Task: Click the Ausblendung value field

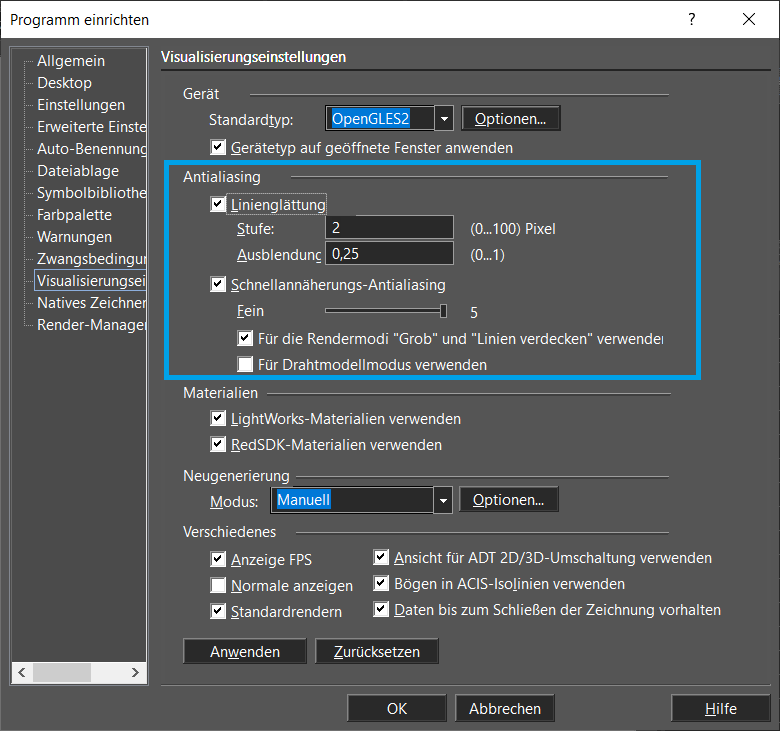Action: [x=389, y=254]
